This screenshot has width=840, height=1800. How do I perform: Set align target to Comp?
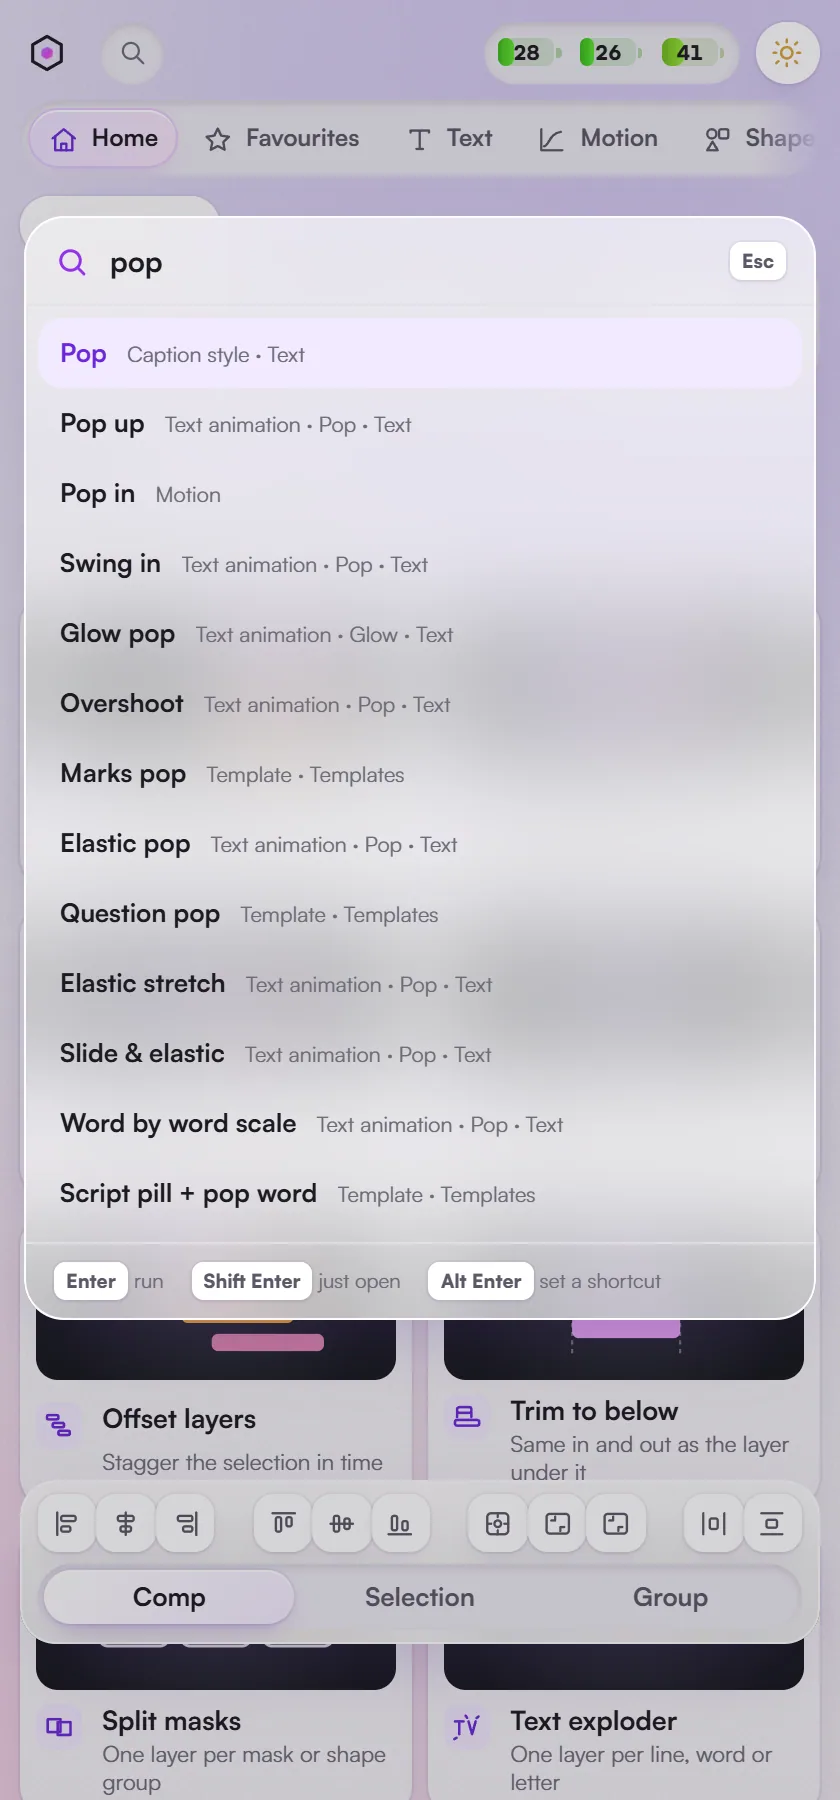tap(169, 1597)
